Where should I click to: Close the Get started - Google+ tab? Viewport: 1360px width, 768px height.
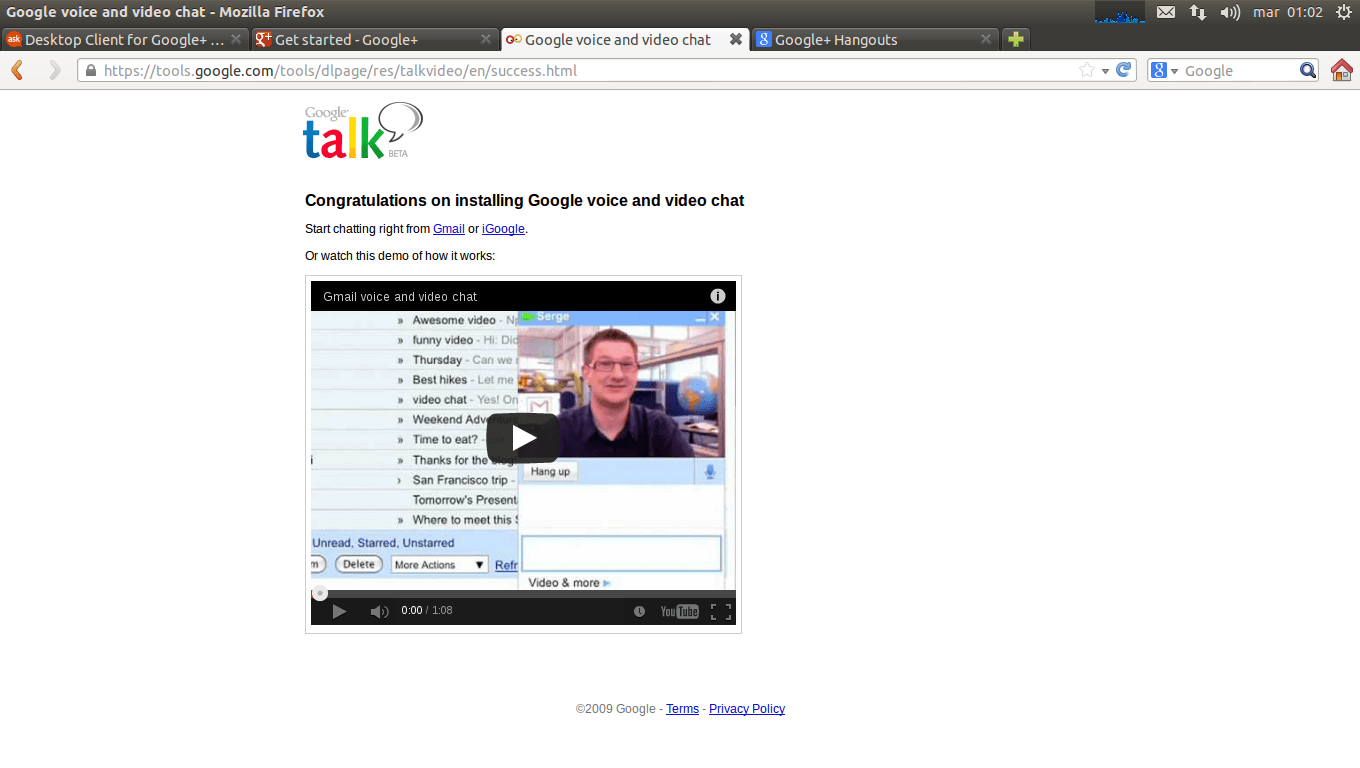tap(486, 39)
